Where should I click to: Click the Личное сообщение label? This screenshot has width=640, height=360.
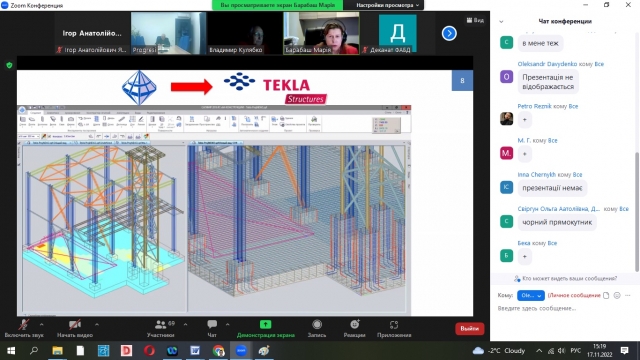click(x=574, y=295)
